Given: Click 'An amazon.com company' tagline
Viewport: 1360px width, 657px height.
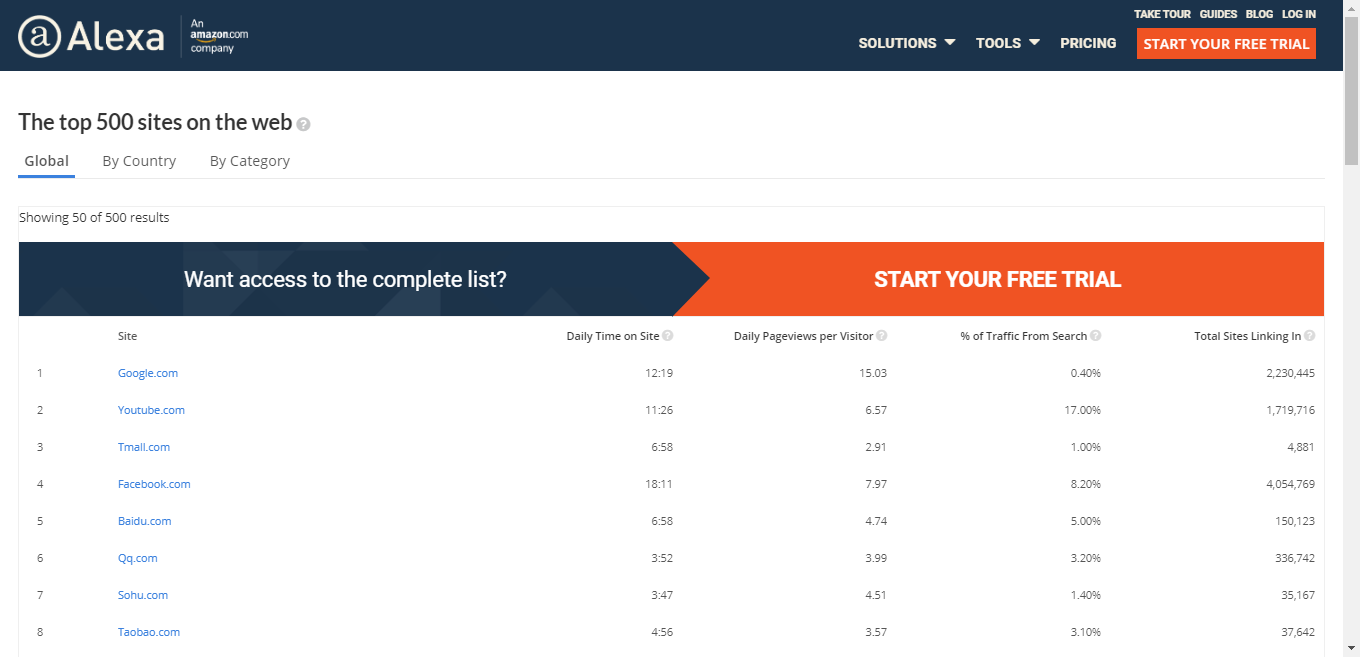Looking at the screenshot, I should (x=219, y=36).
